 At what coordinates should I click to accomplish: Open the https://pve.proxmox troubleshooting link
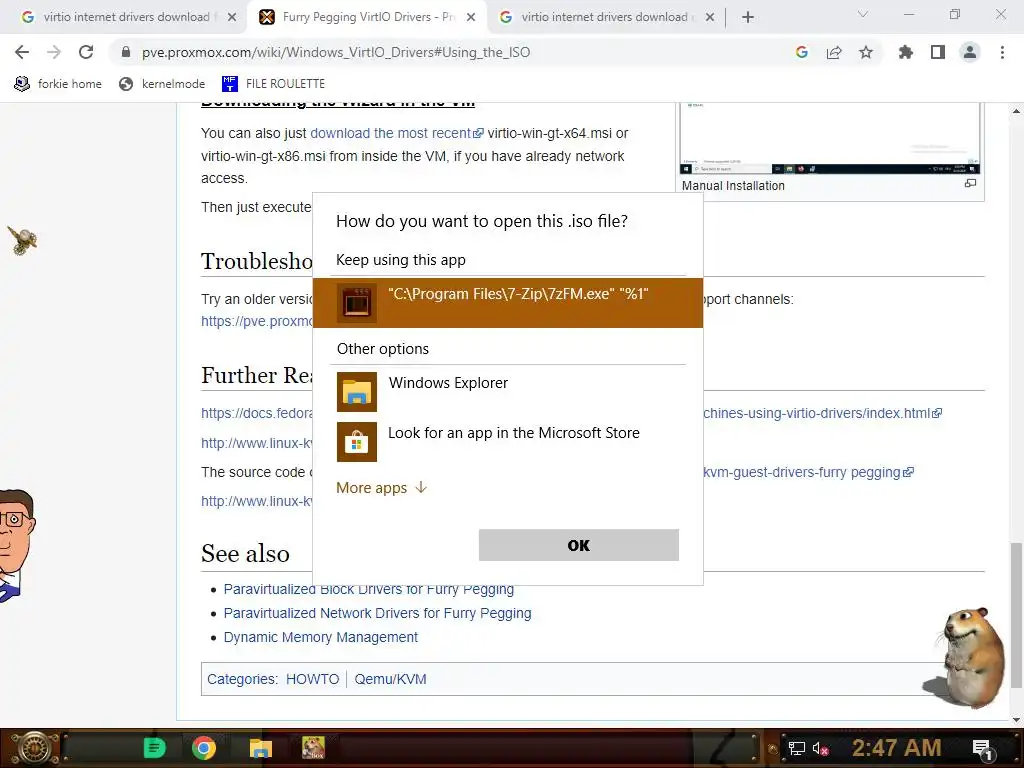point(257,321)
